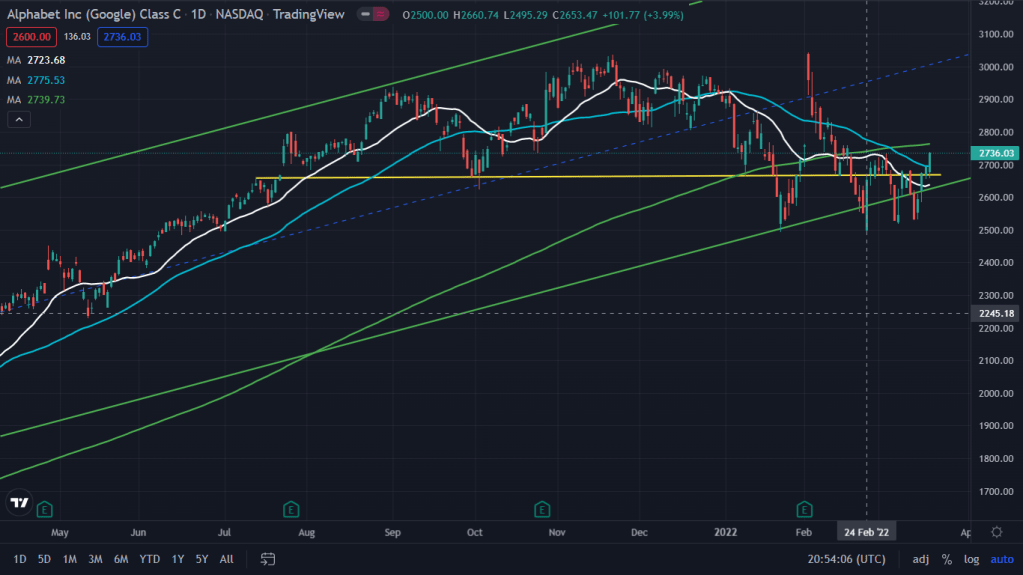The image size is (1023, 575).
Task: Select the 1D time range
Action: [20, 558]
